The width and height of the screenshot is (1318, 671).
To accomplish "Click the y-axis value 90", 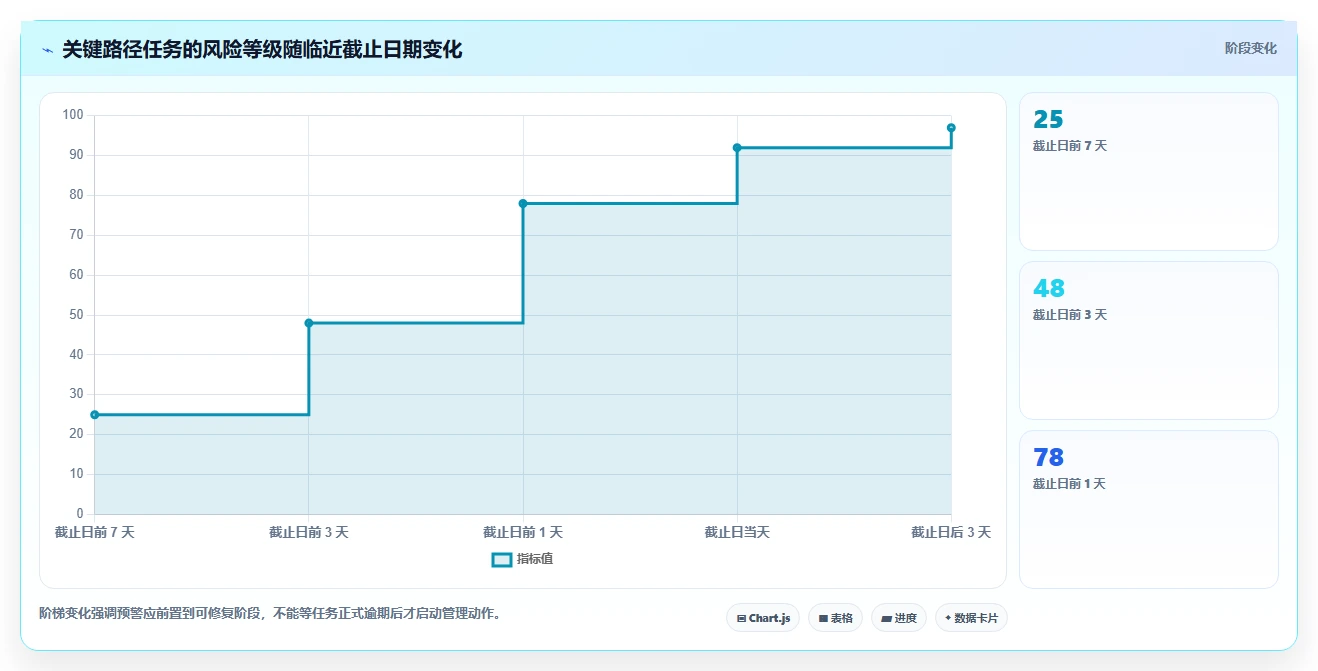I will point(76,155).
